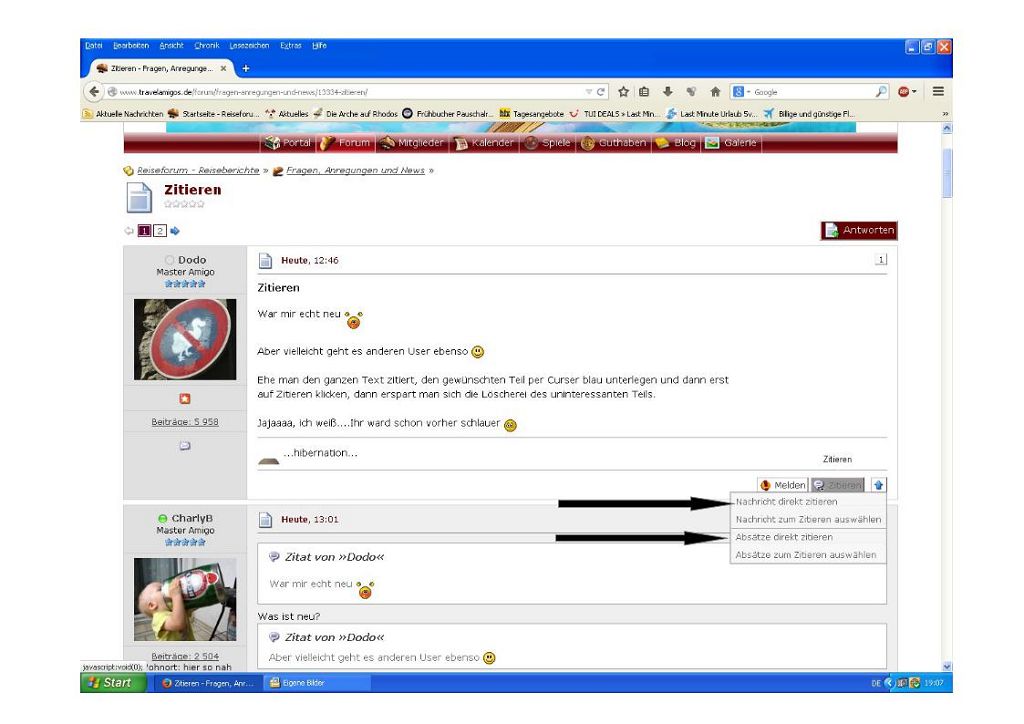The image size is (1024, 724).
Task: Open the Lesezeichen menu
Action: pos(249,46)
